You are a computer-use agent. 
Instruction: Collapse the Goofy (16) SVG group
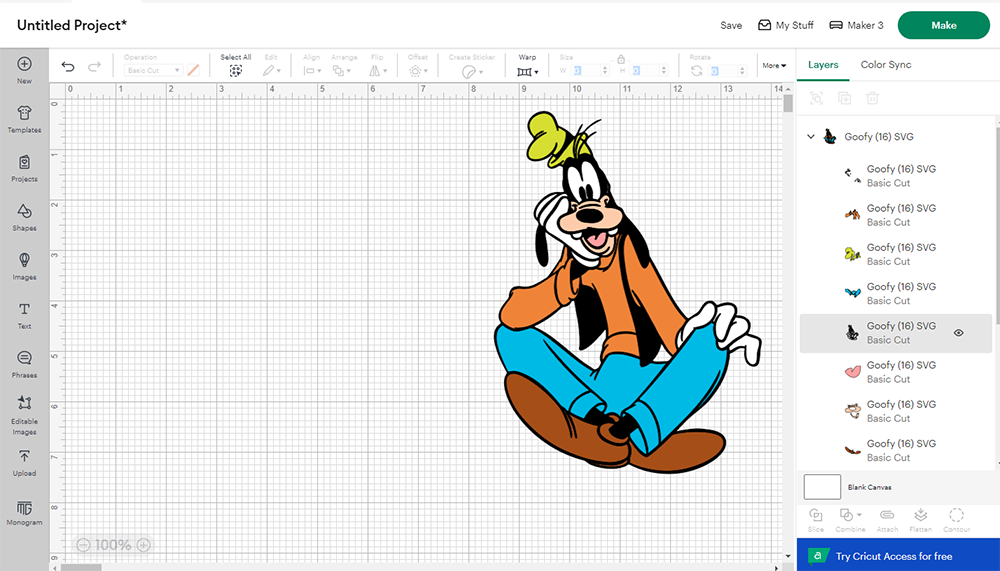[811, 137]
